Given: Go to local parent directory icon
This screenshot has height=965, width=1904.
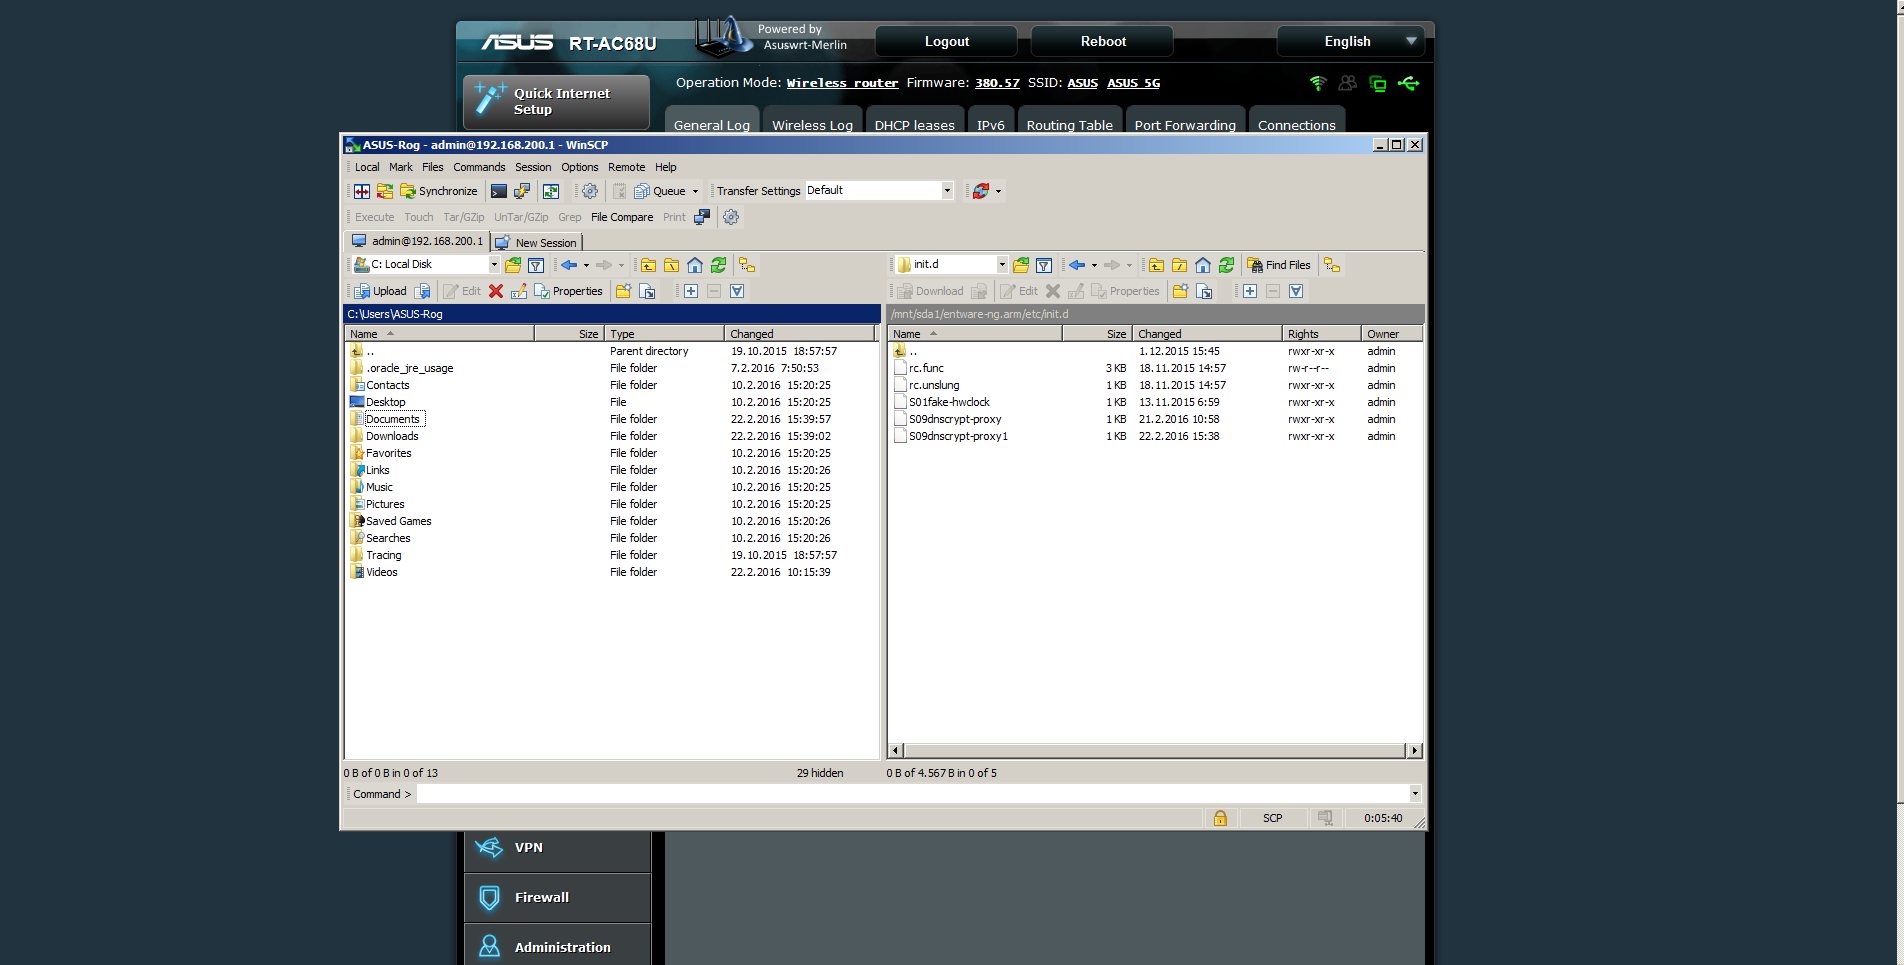Looking at the screenshot, I should tap(648, 265).
